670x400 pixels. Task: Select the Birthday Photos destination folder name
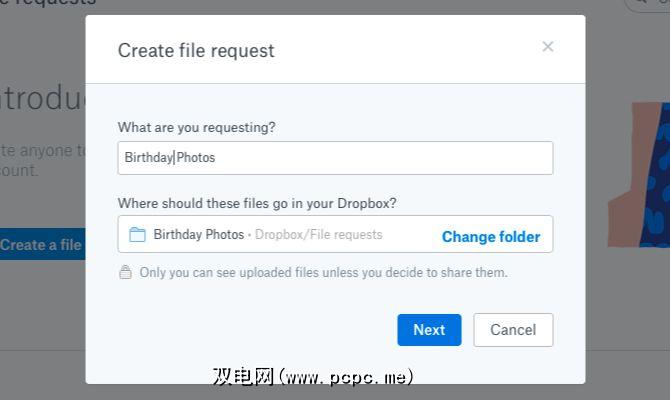coord(199,235)
